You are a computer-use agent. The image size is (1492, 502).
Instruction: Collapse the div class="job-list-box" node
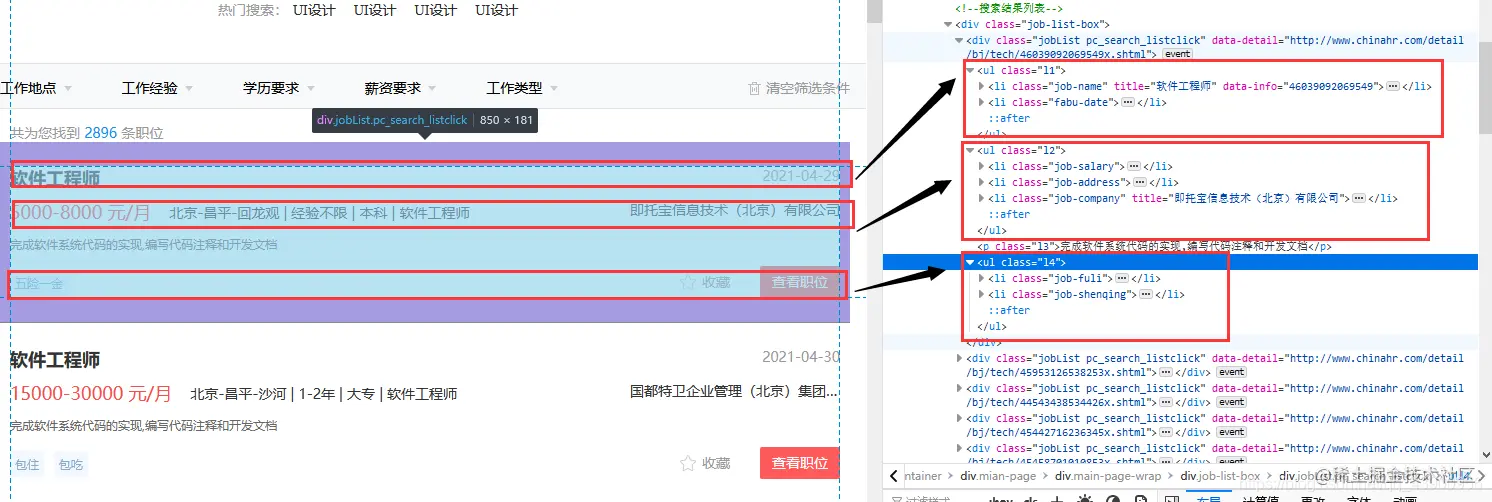pyautogui.click(x=947, y=24)
